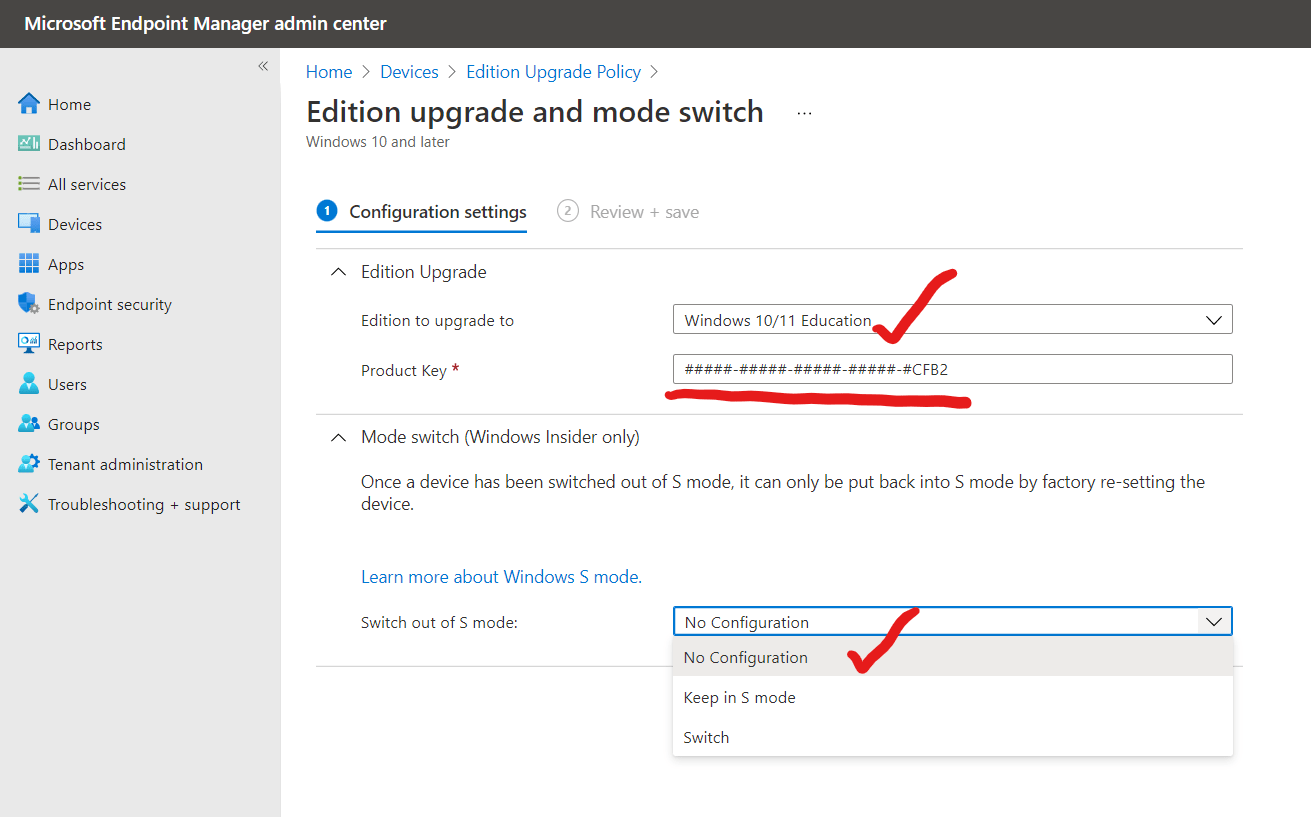Switch to the Review + save step
The height and width of the screenshot is (817, 1311).
pyautogui.click(x=628, y=212)
